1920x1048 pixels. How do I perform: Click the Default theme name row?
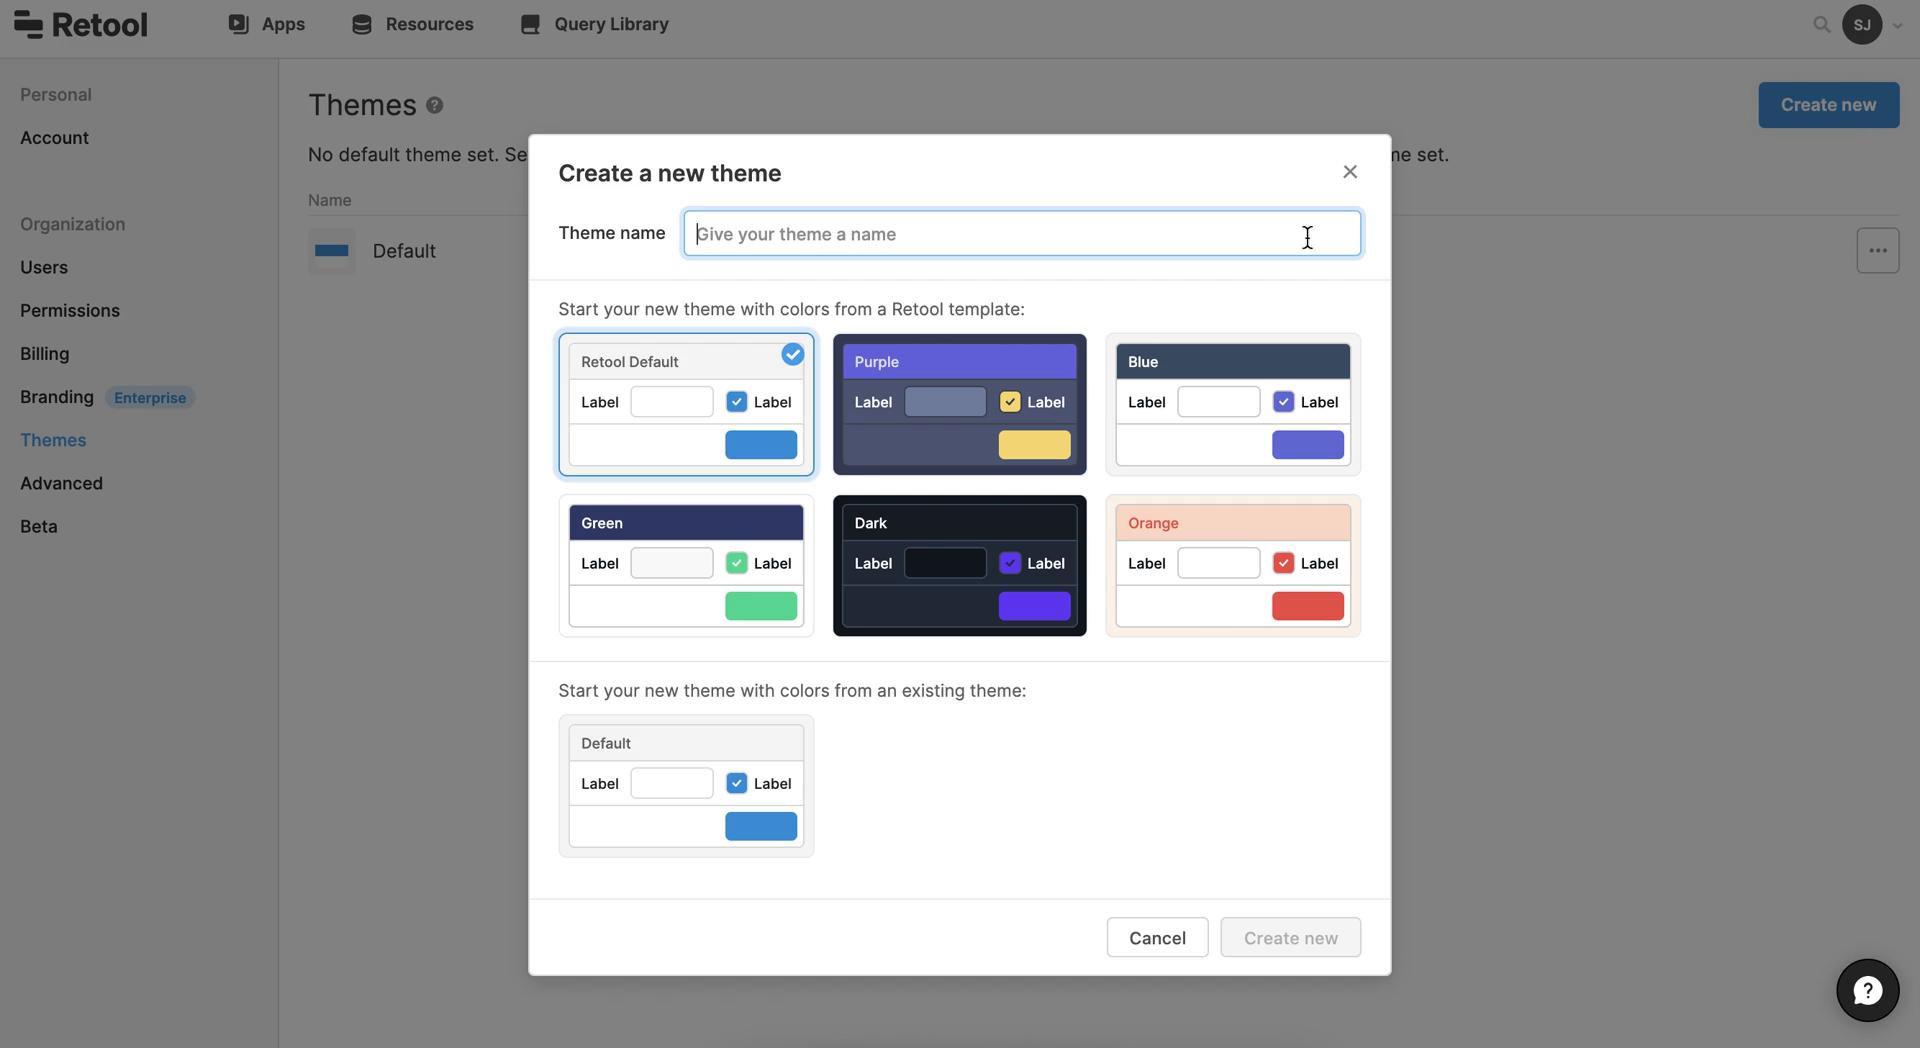coord(404,251)
